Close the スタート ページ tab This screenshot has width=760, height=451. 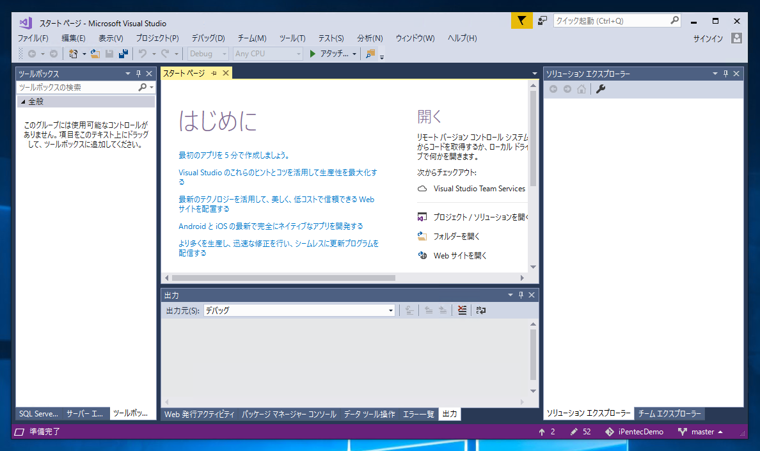click(x=225, y=73)
